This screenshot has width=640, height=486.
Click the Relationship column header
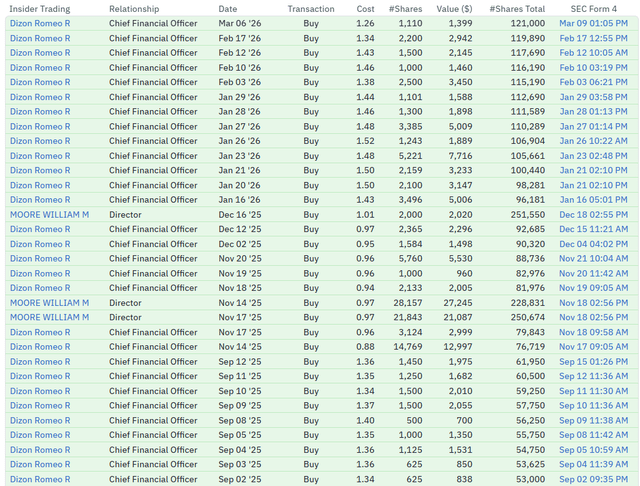click(x=134, y=9)
